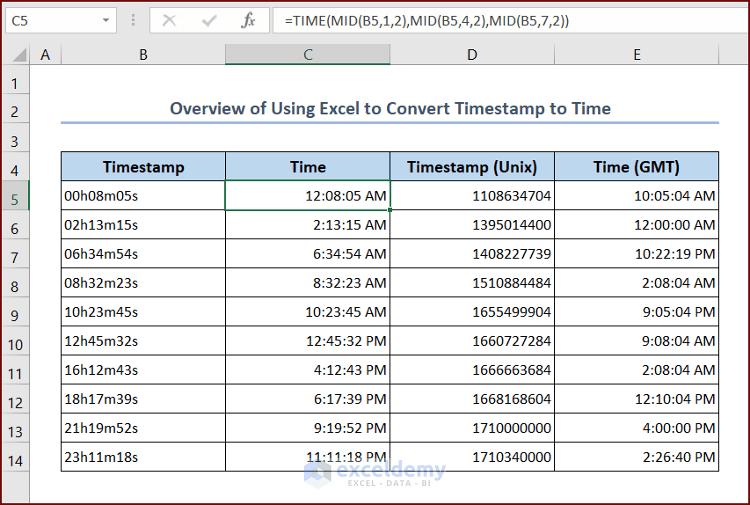The width and height of the screenshot is (750, 505).
Task: Select cell showing 12:45:32 PM
Action: click(308, 341)
